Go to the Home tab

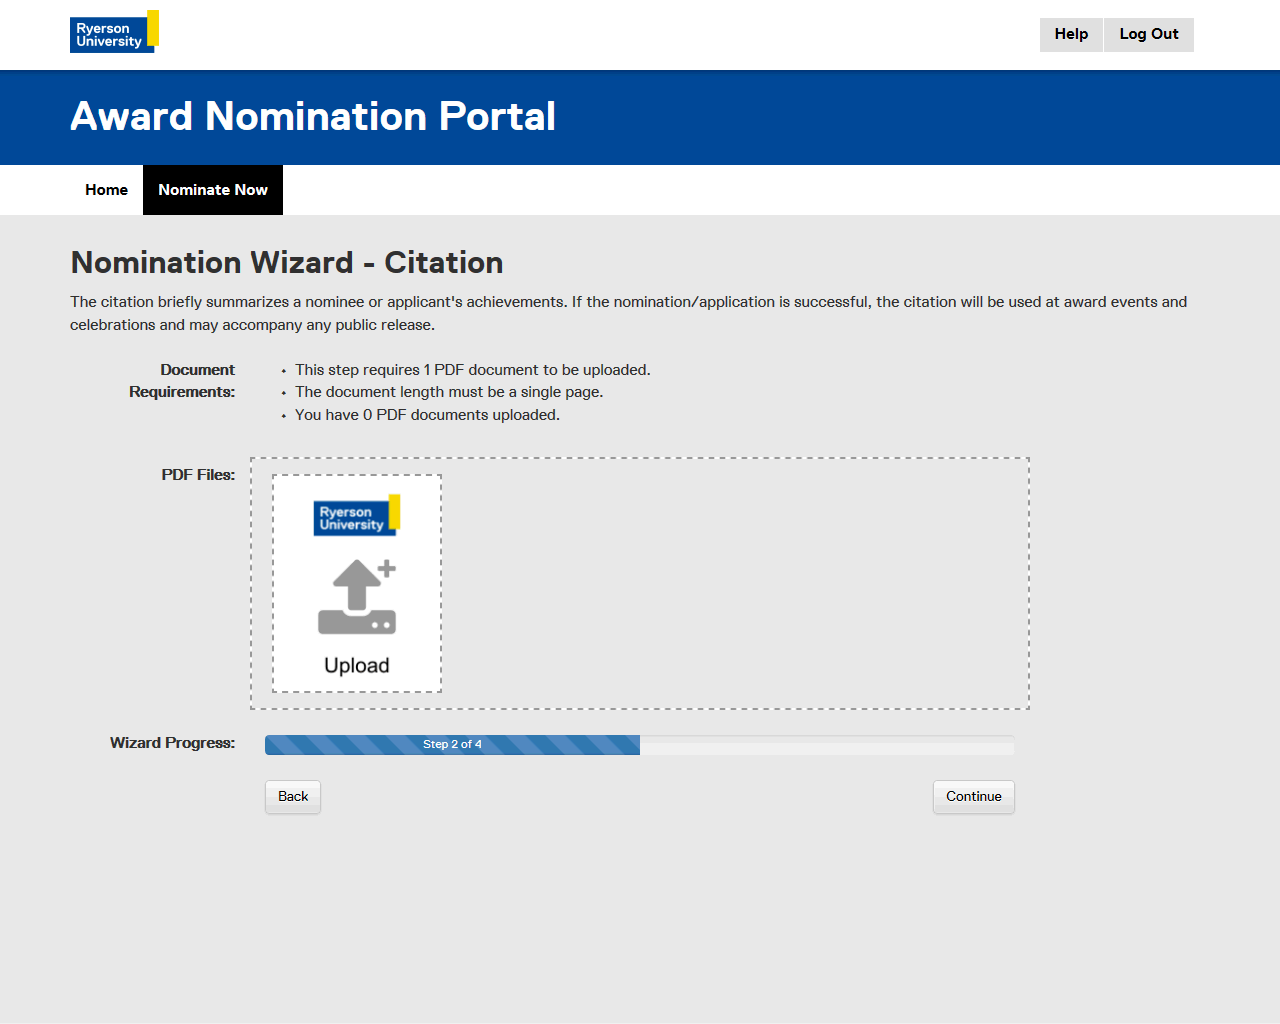[x=106, y=190]
